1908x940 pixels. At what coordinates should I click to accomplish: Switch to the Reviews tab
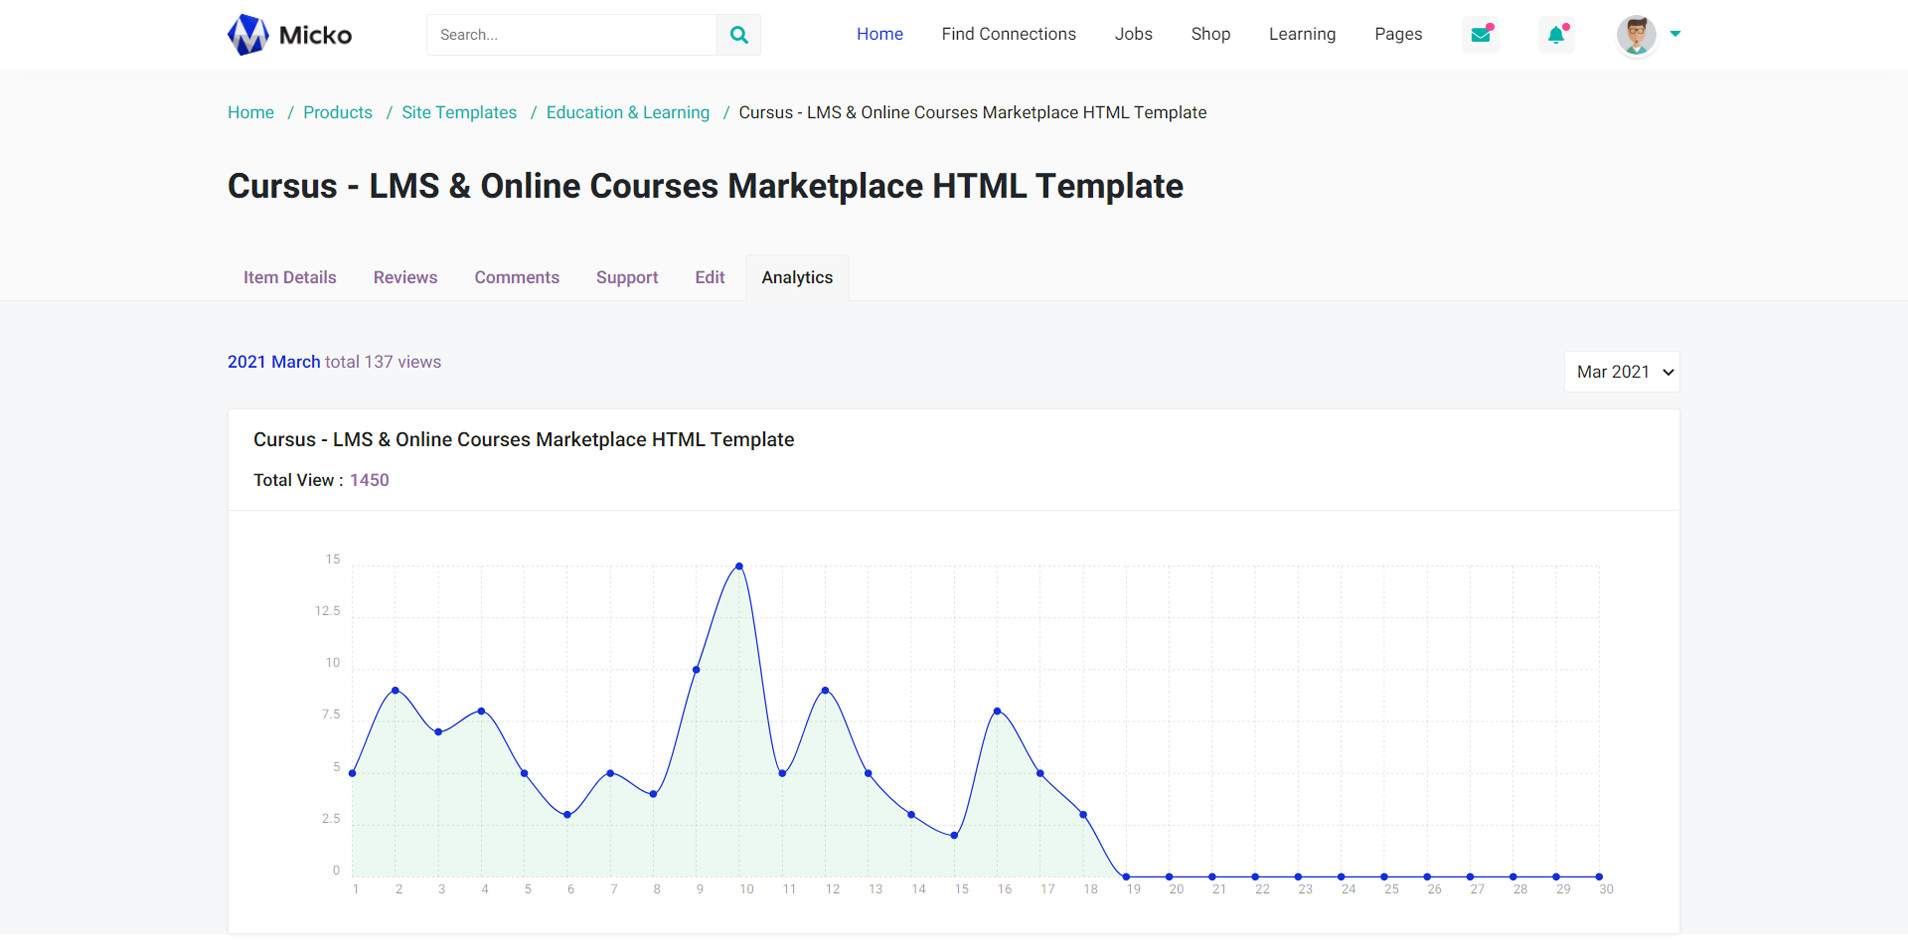405,278
